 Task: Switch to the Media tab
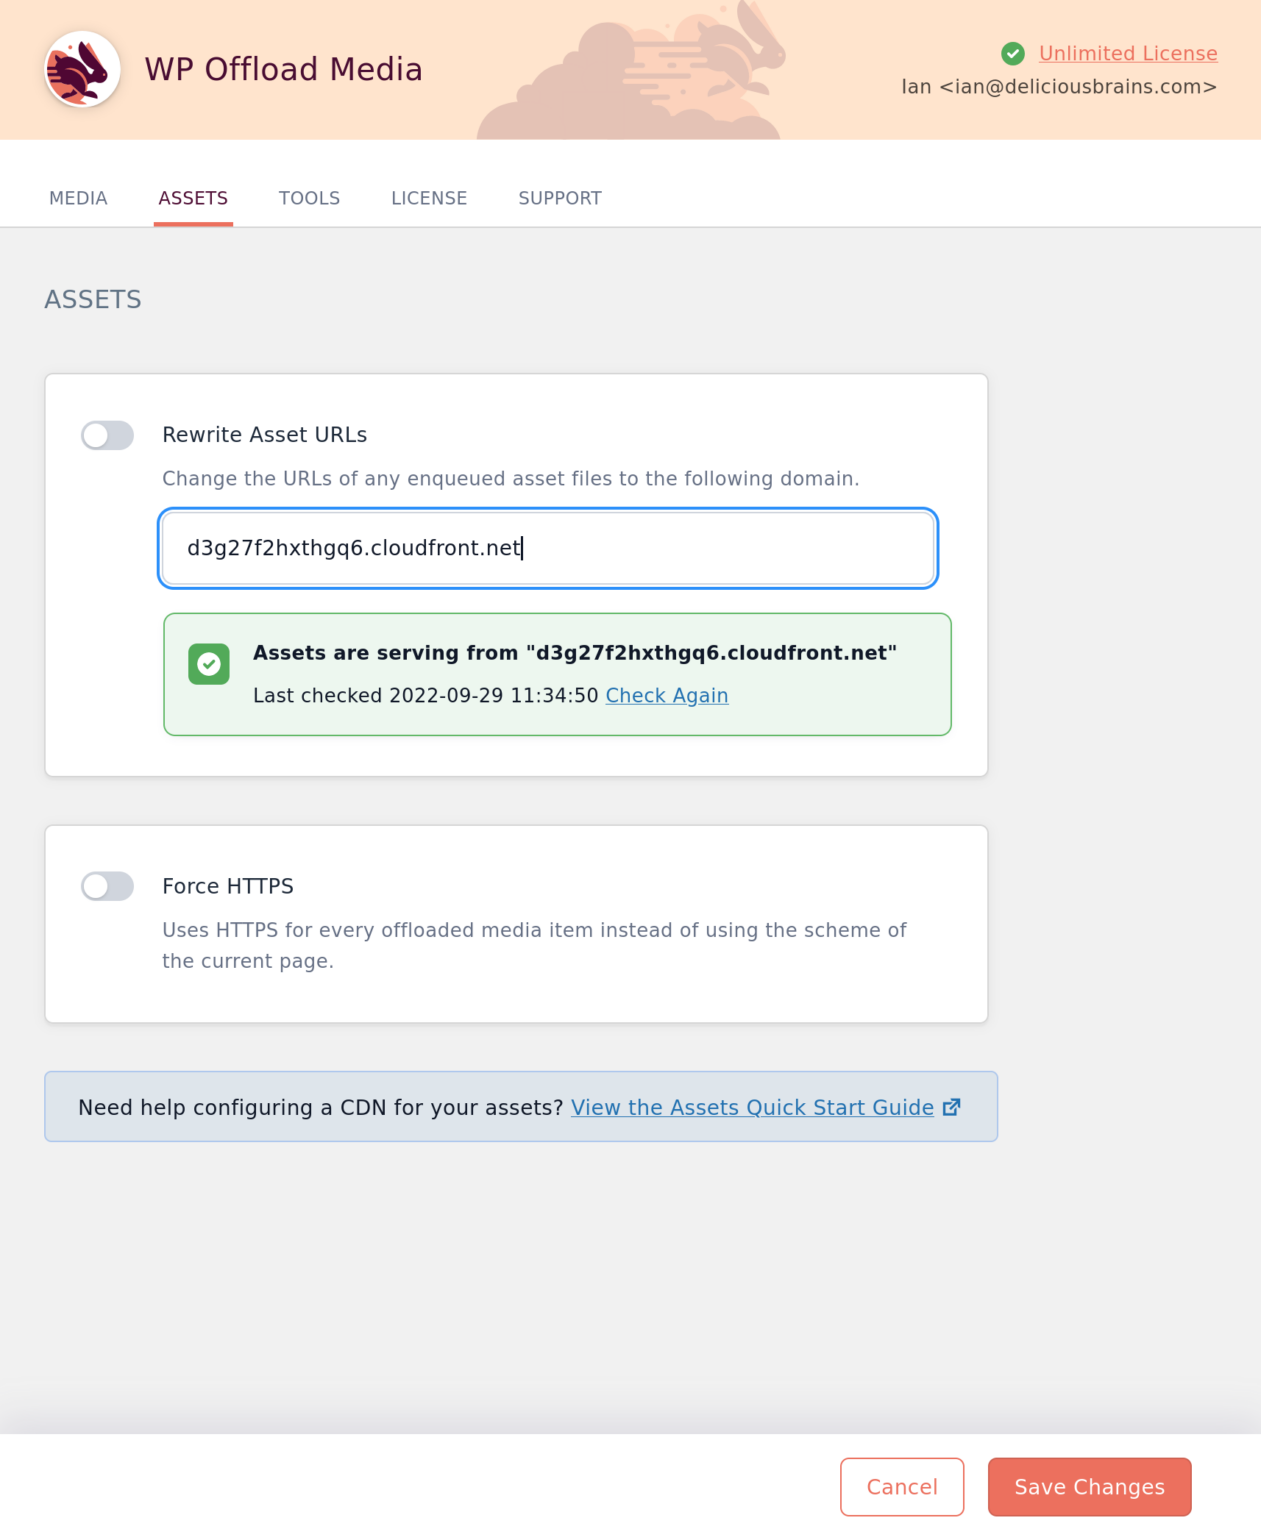coord(78,198)
